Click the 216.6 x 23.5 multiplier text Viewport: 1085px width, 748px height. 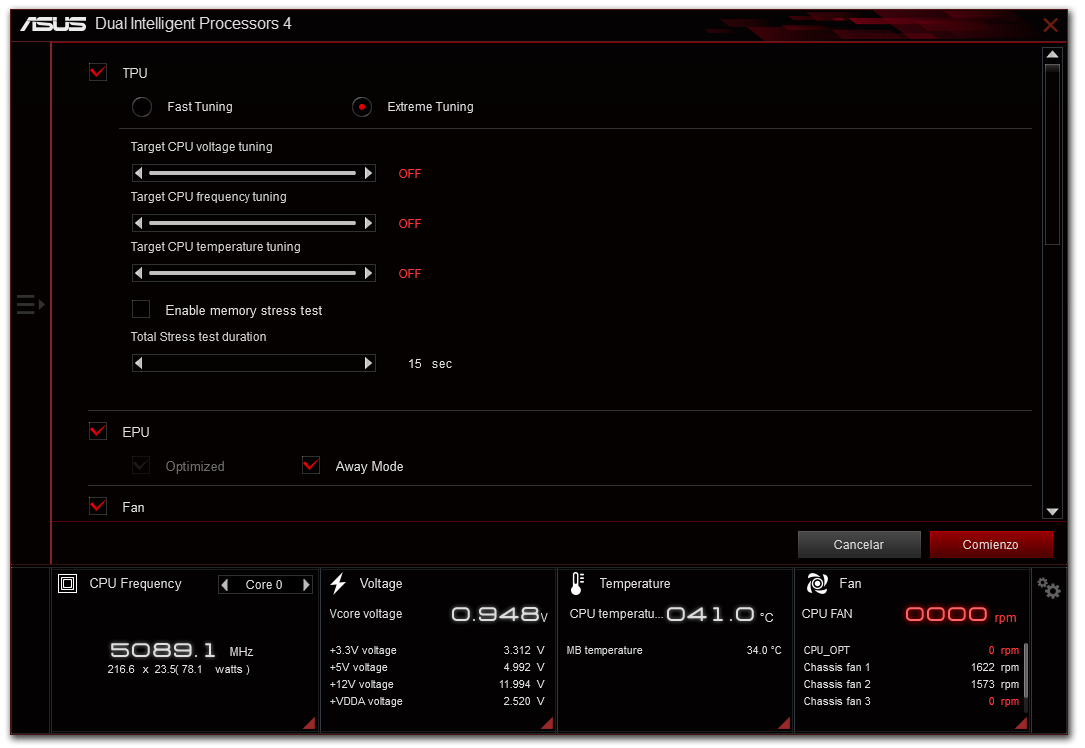(179, 670)
